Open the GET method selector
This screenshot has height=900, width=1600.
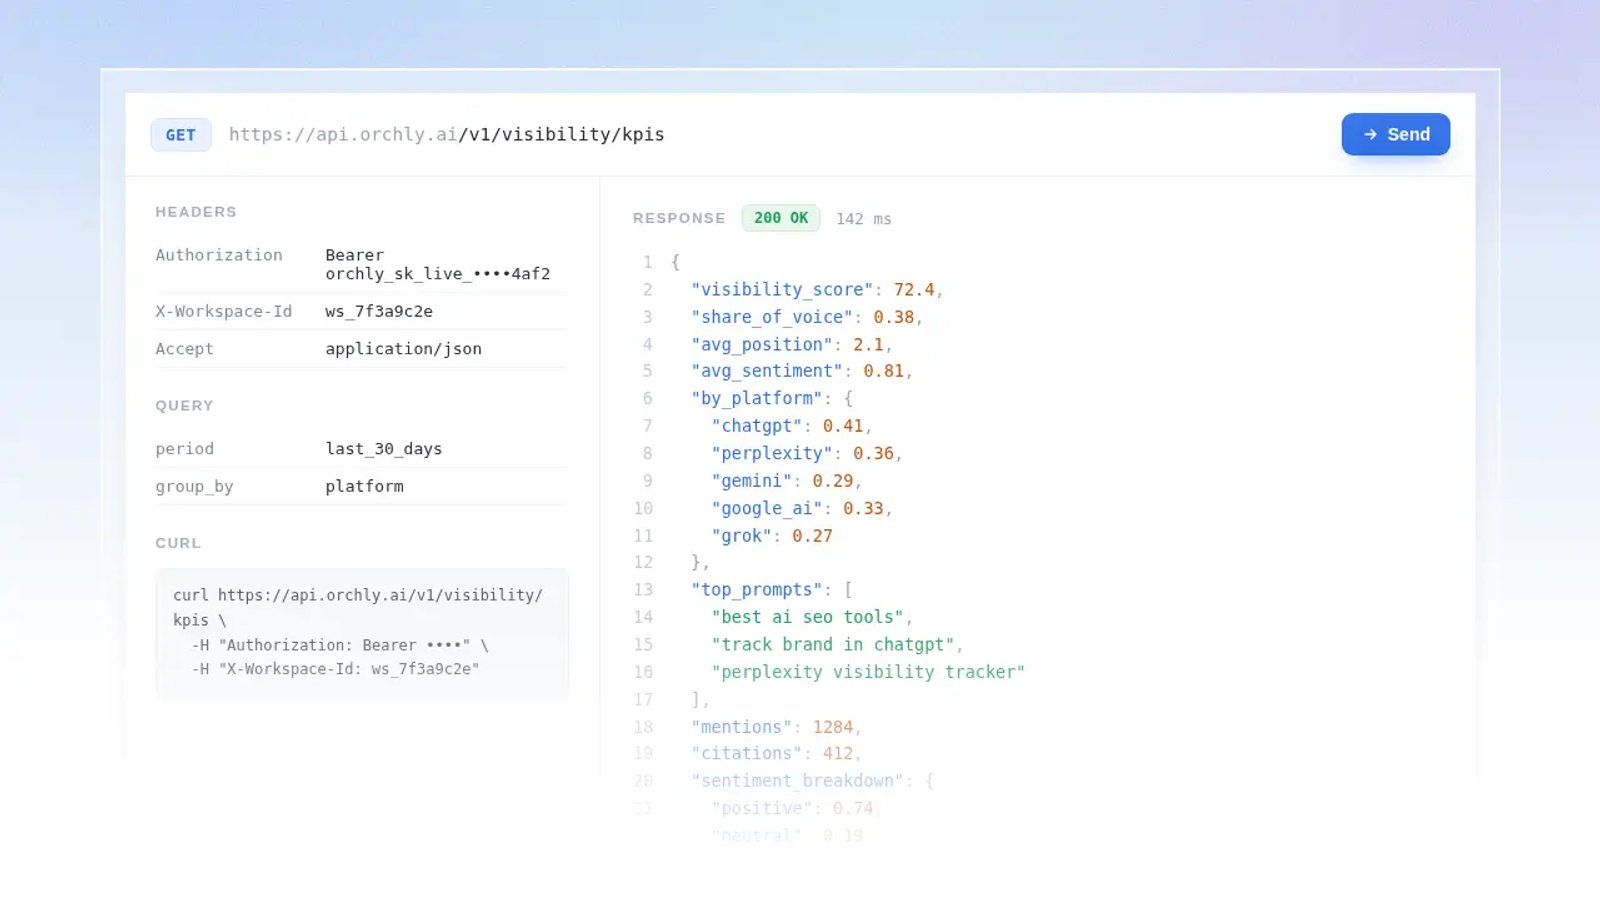click(x=181, y=135)
